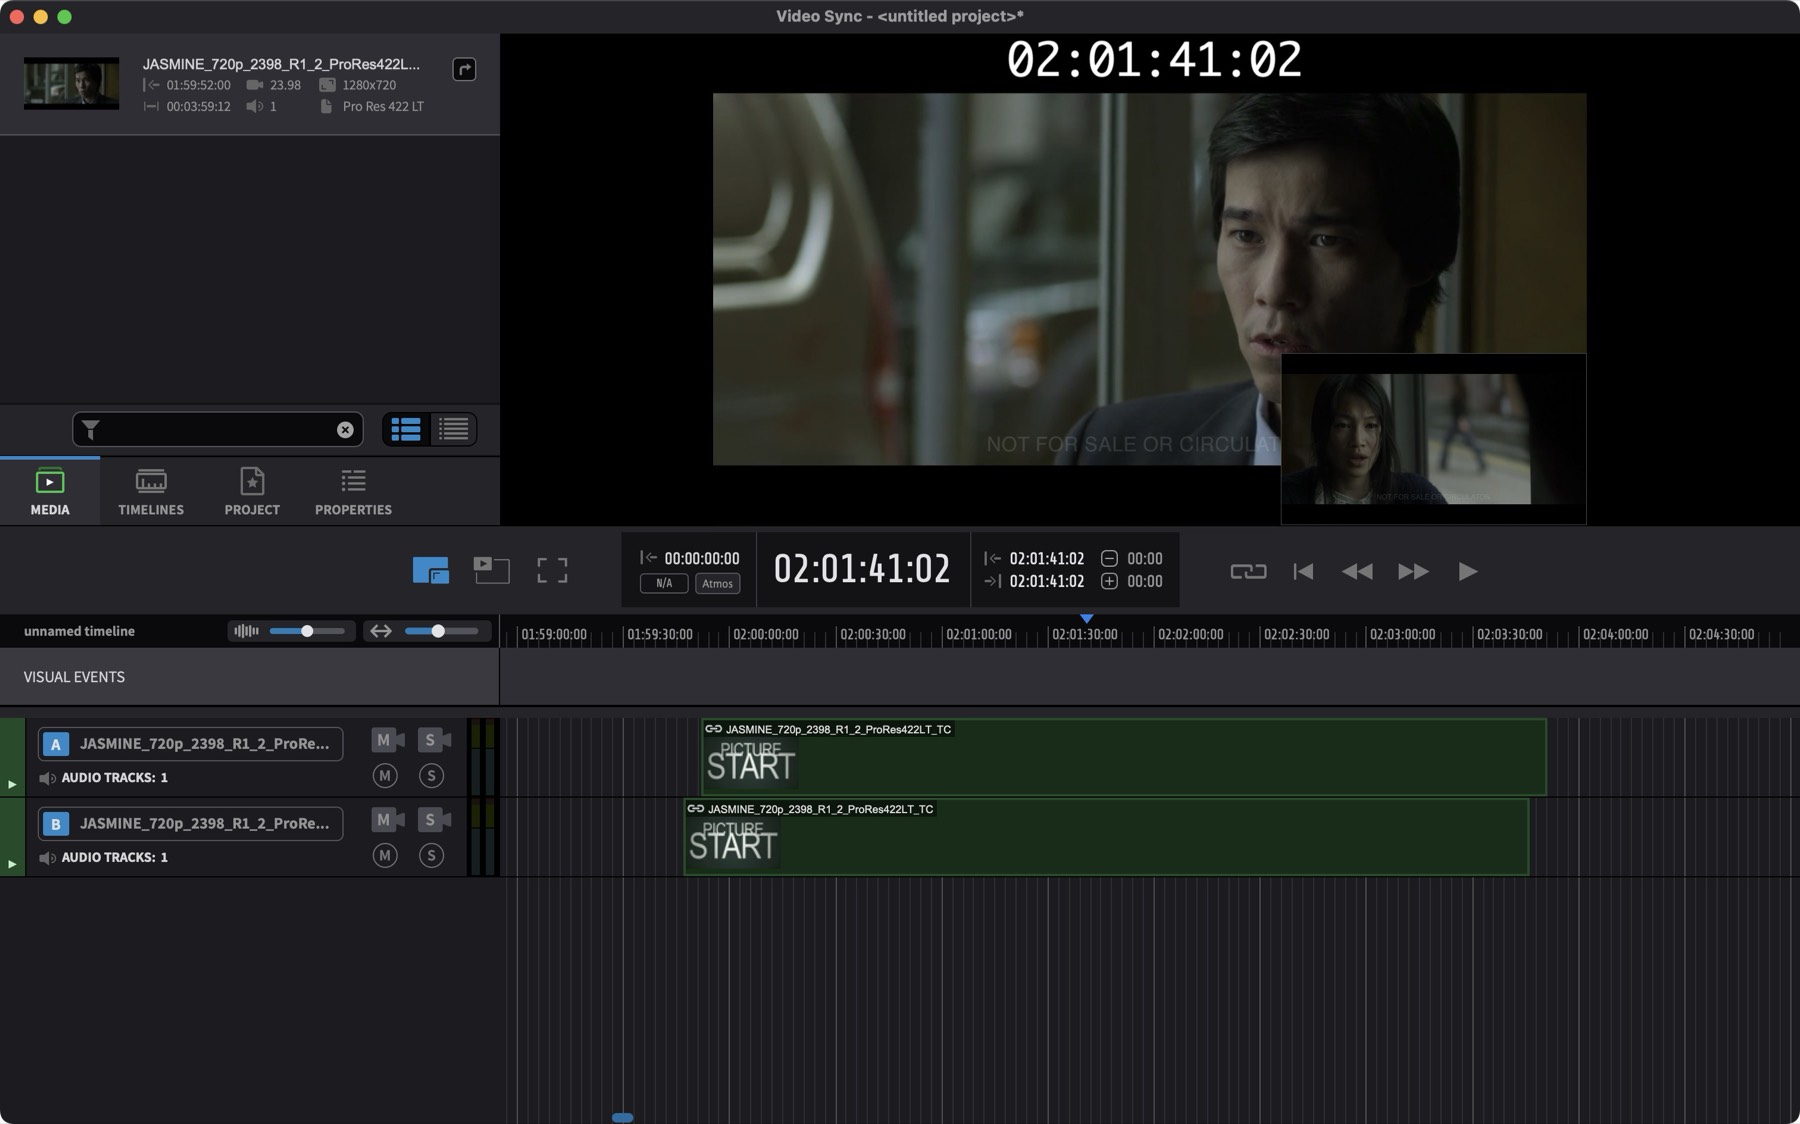Click the 02:00:00:00 ruler label
The height and width of the screenshot is (1124, 1800).
[x=765, y=635]
